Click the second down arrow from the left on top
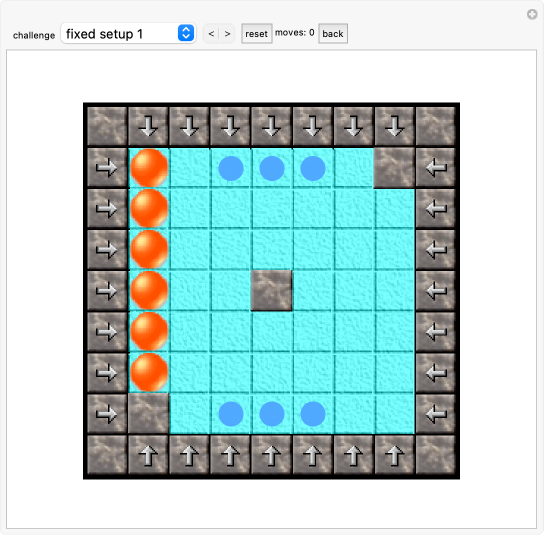The image size is (544, 536). 189,126
